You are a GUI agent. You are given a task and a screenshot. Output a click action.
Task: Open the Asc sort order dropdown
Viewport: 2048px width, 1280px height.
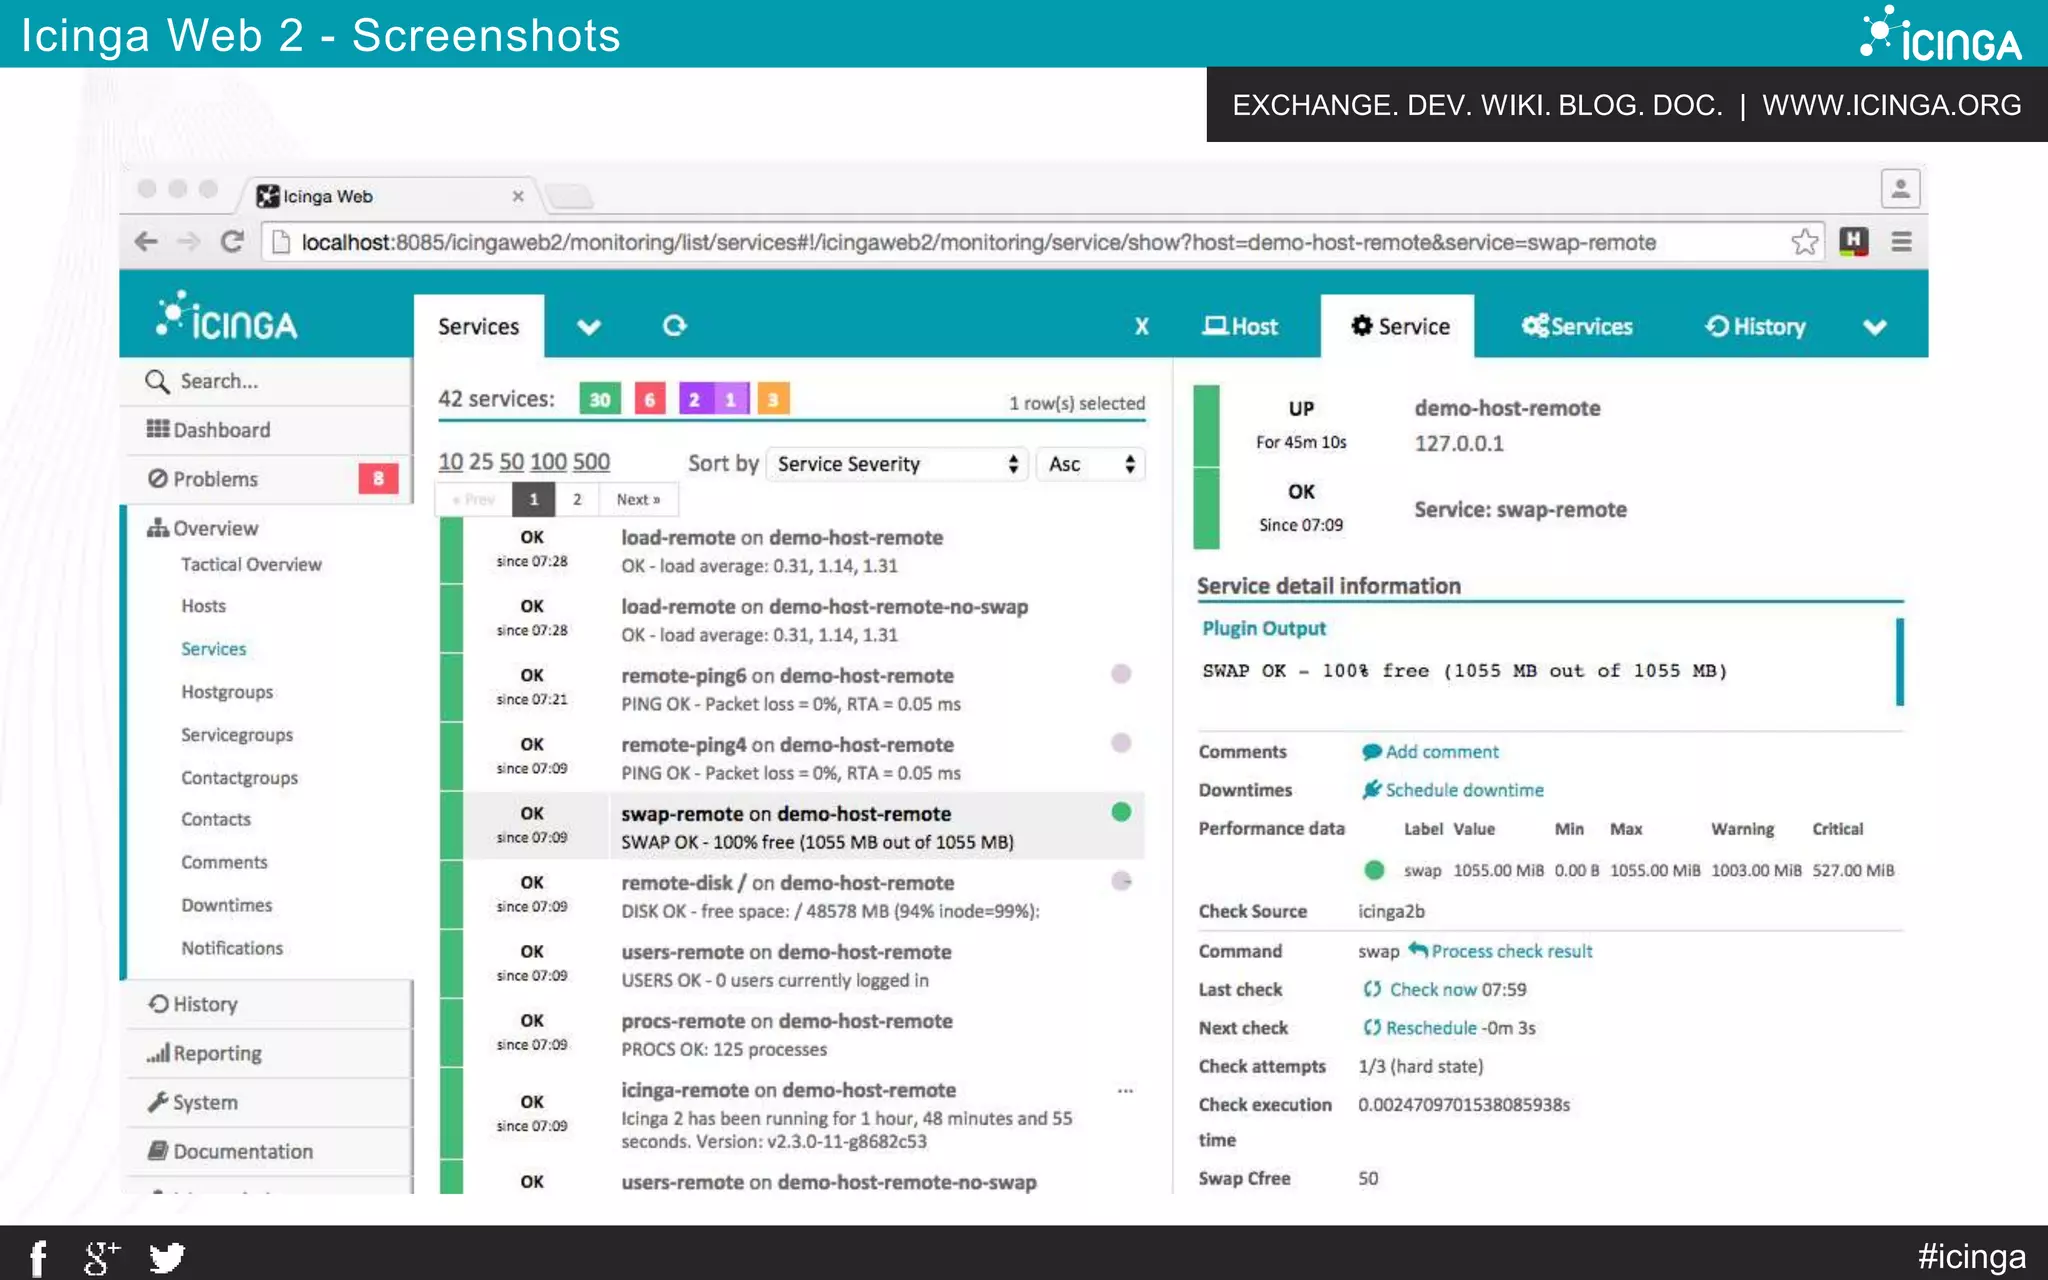1091,464
